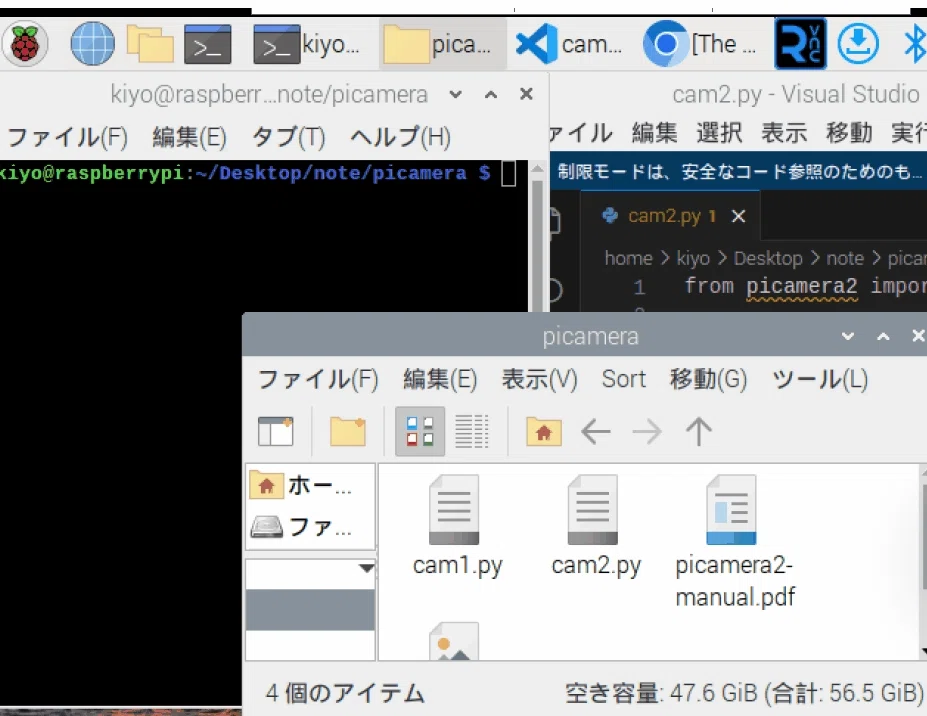This screenshot has width=927, height=716.
Task: Open VS Code's 編集 menu
Action: (654, 132)
